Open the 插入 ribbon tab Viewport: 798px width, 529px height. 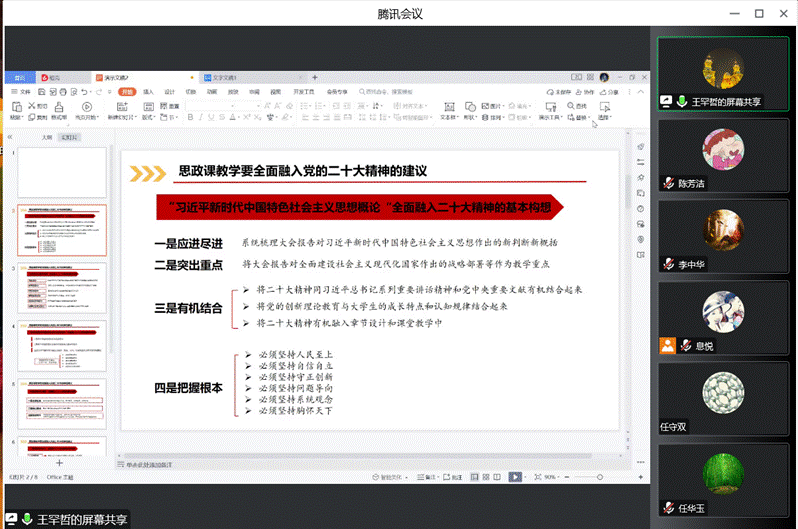[147, 91]
